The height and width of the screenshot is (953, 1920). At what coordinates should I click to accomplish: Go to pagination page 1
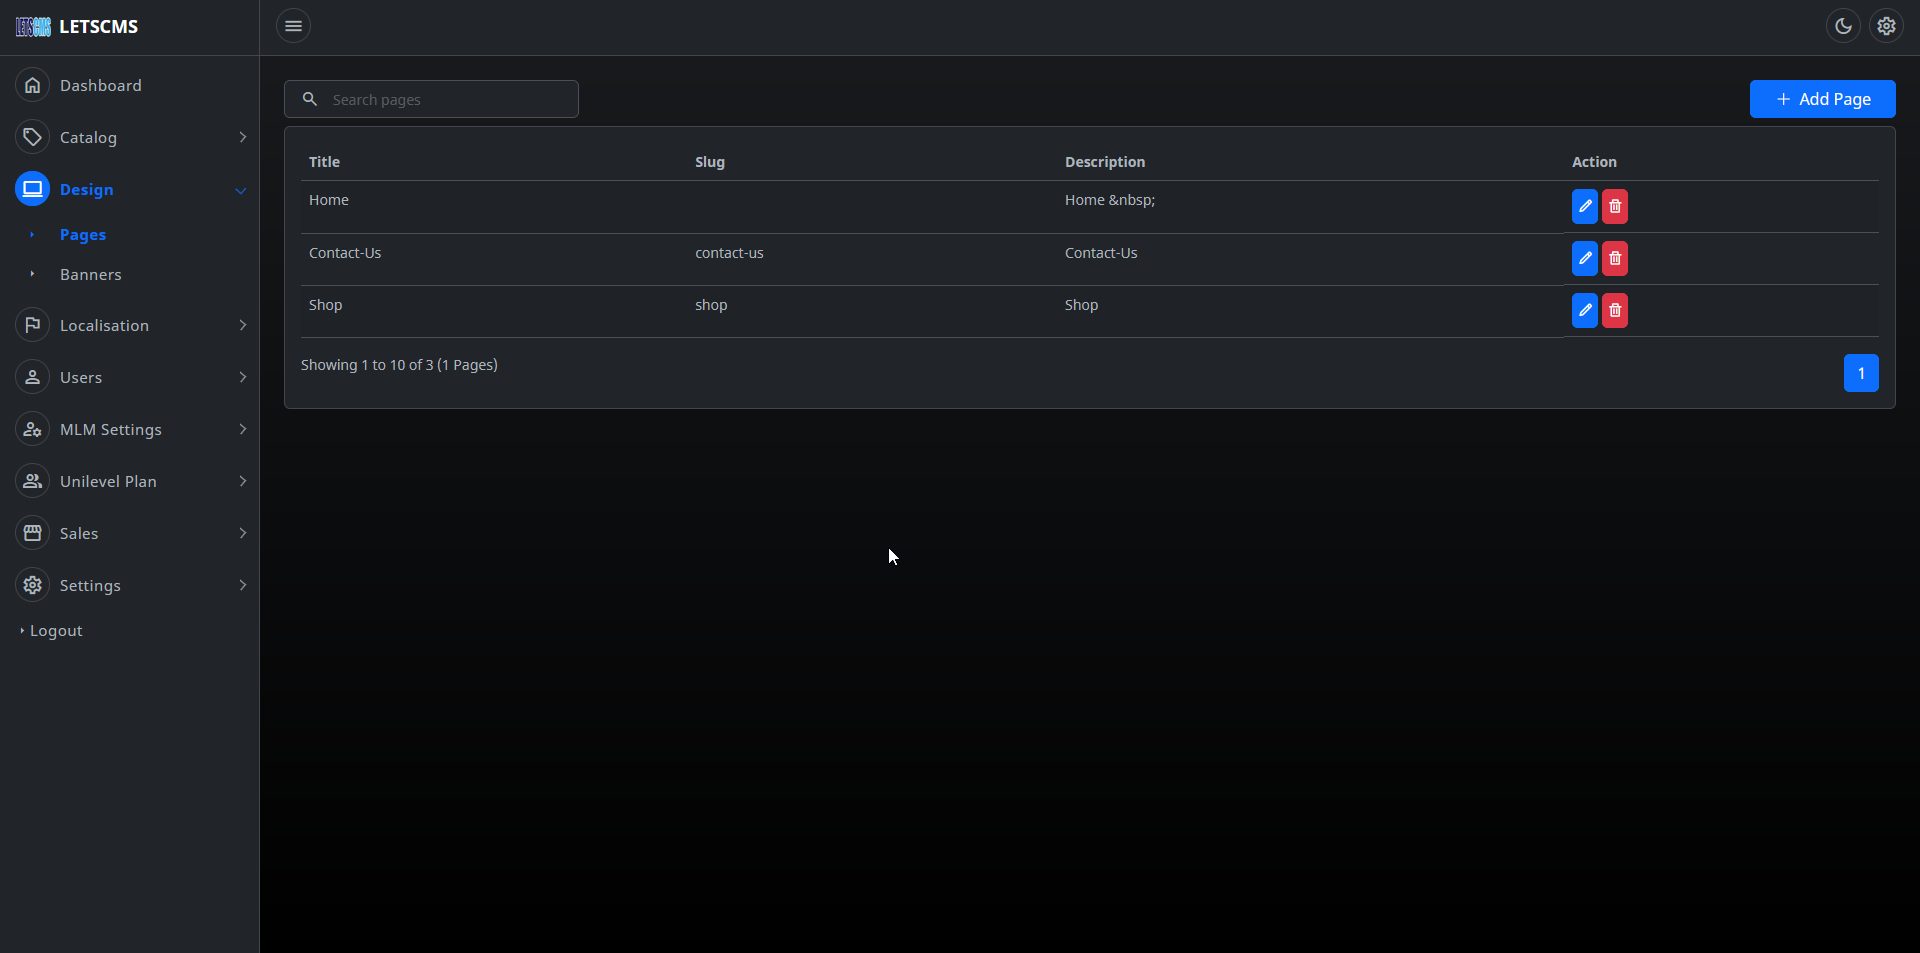tap(1860, 373)
